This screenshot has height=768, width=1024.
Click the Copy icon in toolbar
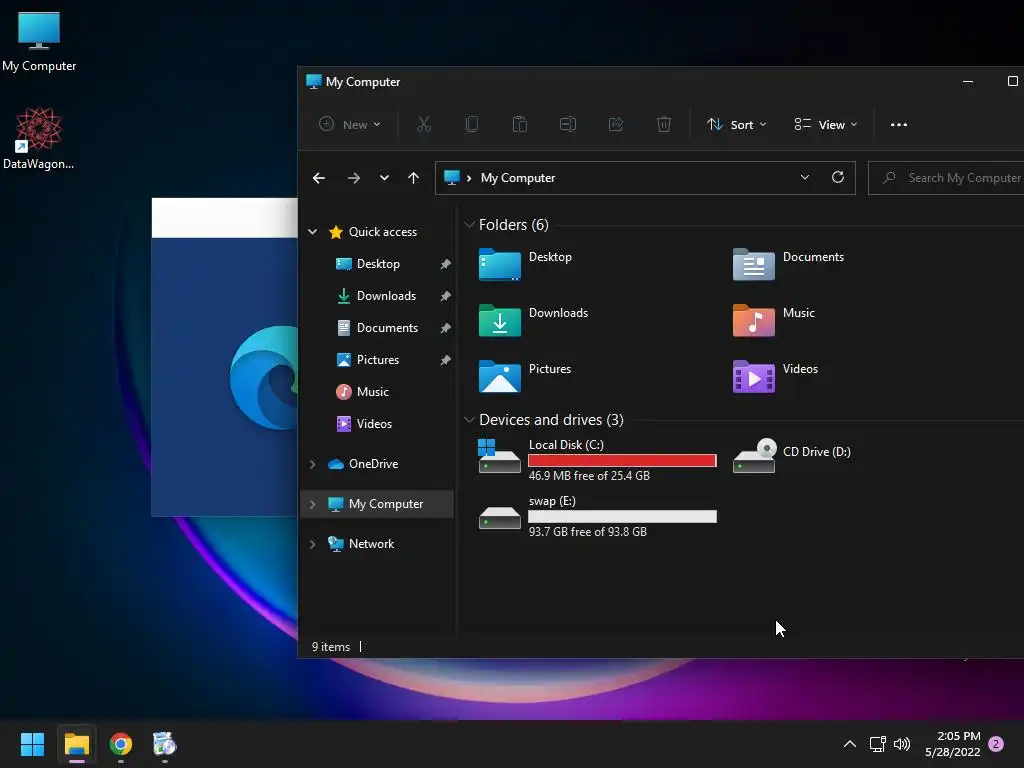click(472, 124)
